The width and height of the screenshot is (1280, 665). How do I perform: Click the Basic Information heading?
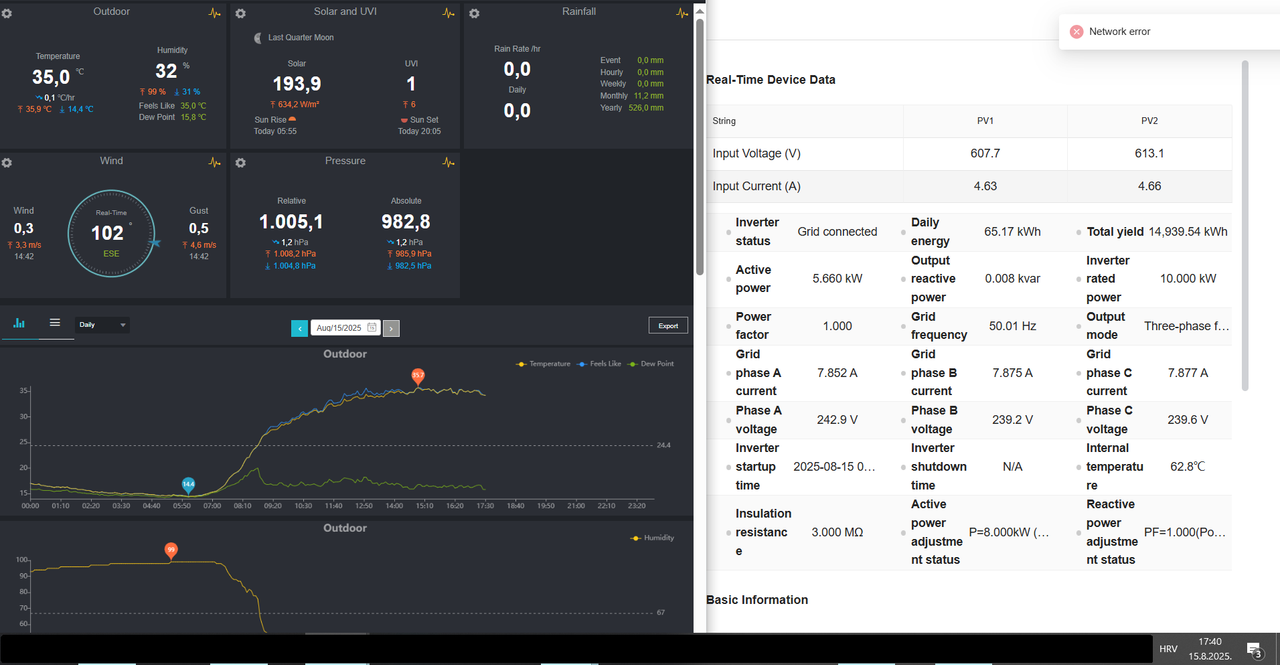click(x=757, y=600)
